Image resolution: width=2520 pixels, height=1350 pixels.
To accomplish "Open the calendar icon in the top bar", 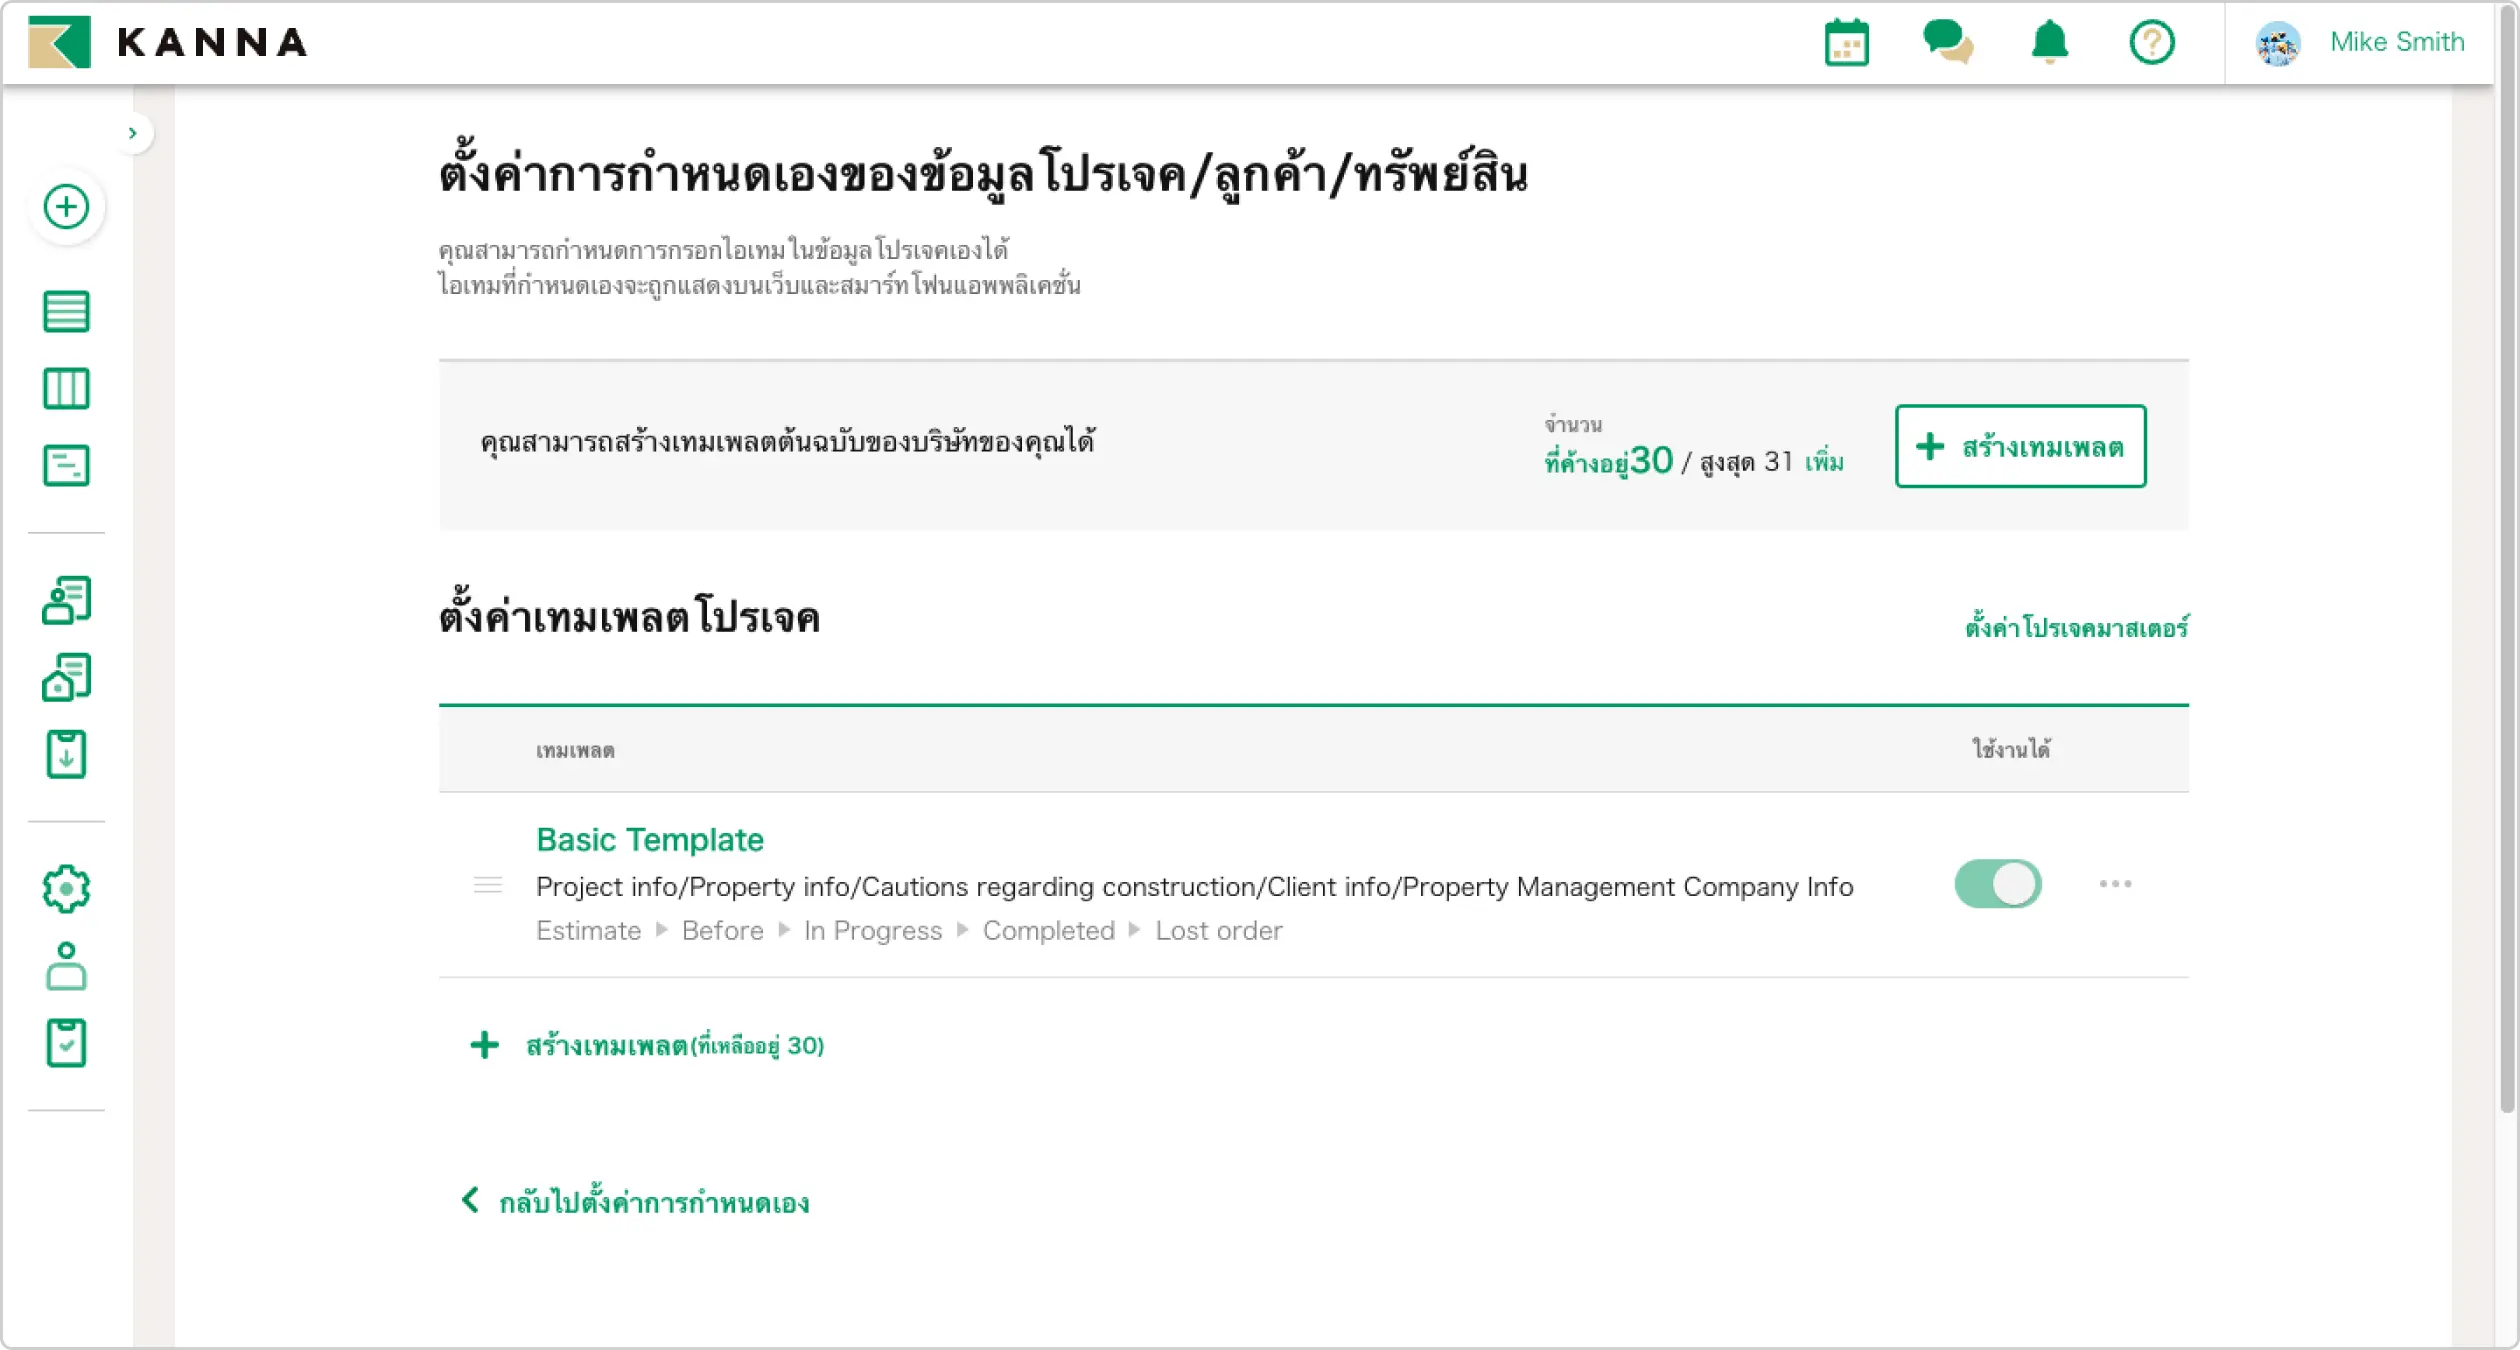I will (x=1845, y=42).
